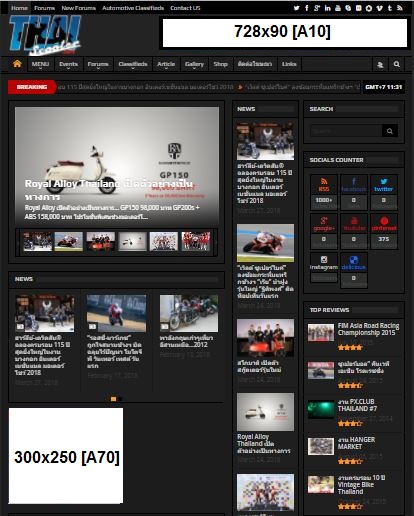414x516 pixels.
Task: Select third slider thumbnail of people group
Action: coord(100,241)
